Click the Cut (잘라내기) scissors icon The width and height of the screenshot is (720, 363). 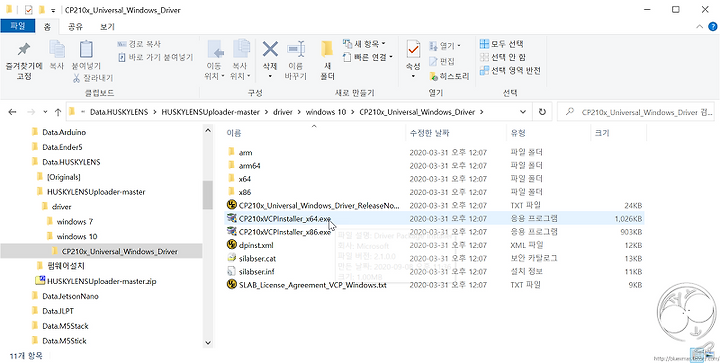click(x=76, y=78)
